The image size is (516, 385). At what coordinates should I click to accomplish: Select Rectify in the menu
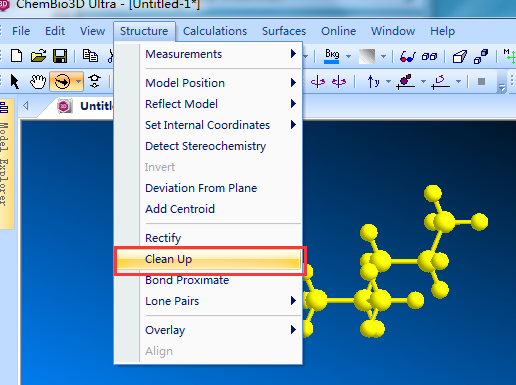coord(208,238)
